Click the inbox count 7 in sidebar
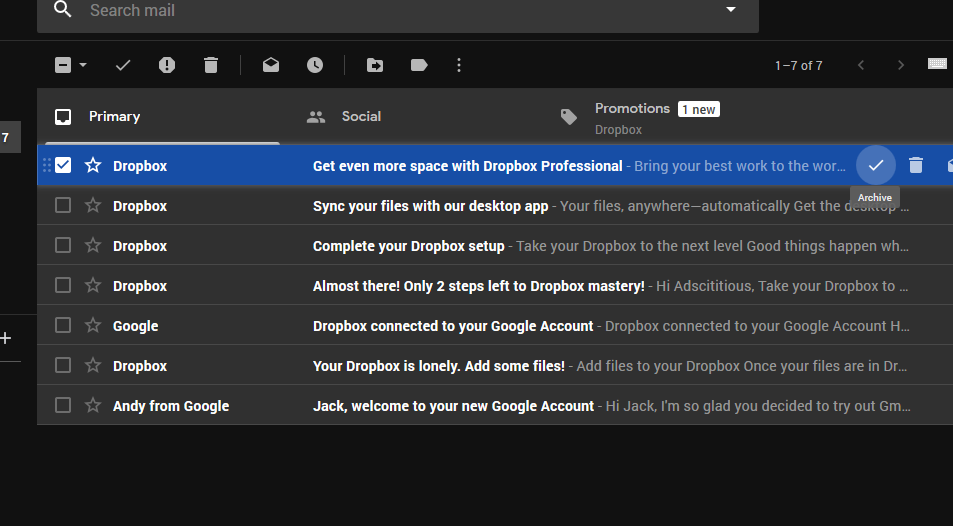This screenshot has width=953, height=526. (x=5, y=137)
